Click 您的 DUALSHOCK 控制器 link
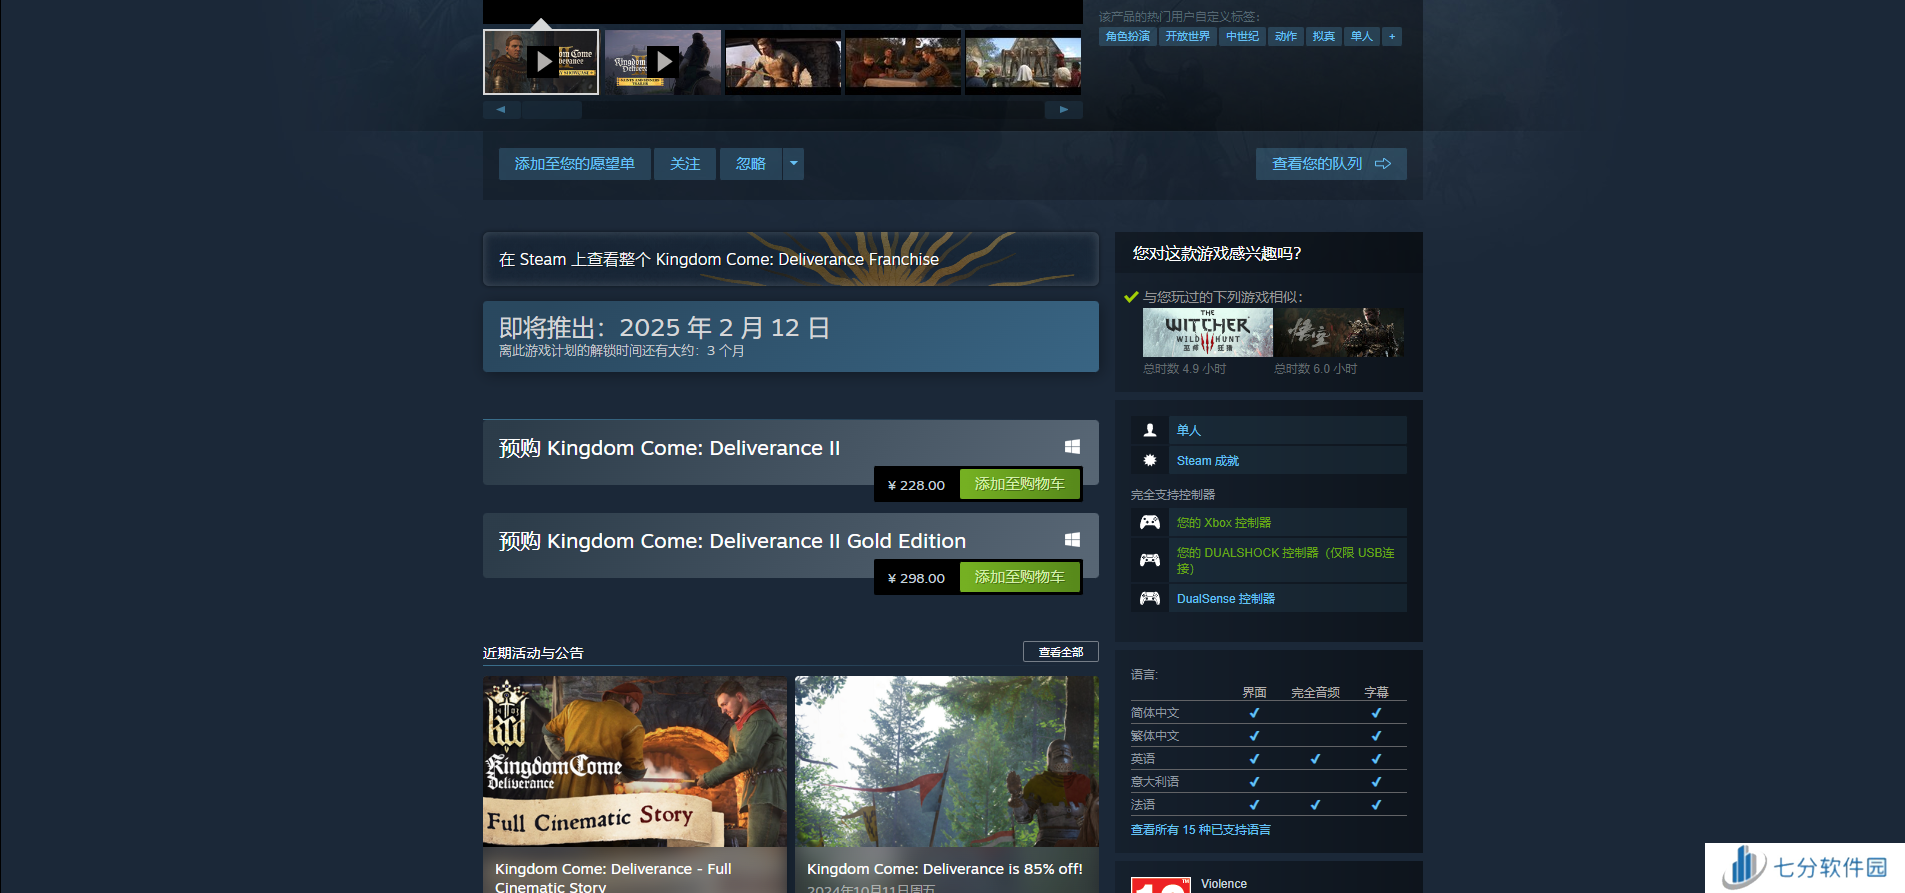Screen dimensions: 1905x893 (x=1286, y=560)
